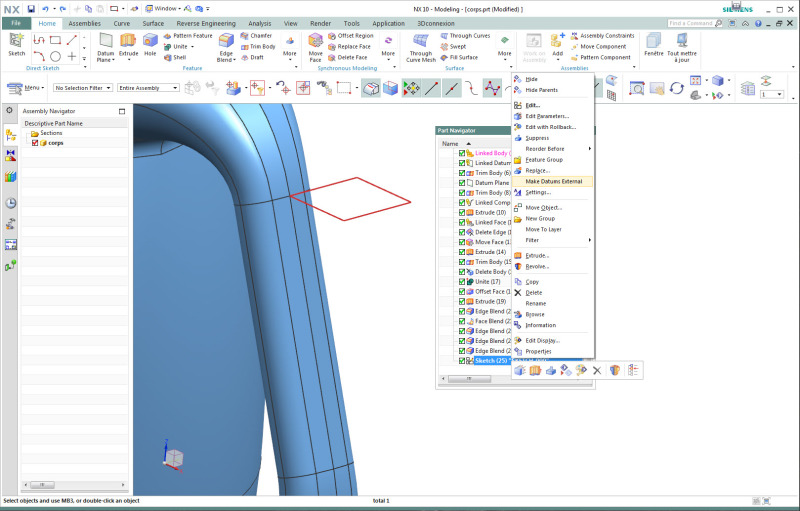Select the Swept surface tool

coord(453,46)
